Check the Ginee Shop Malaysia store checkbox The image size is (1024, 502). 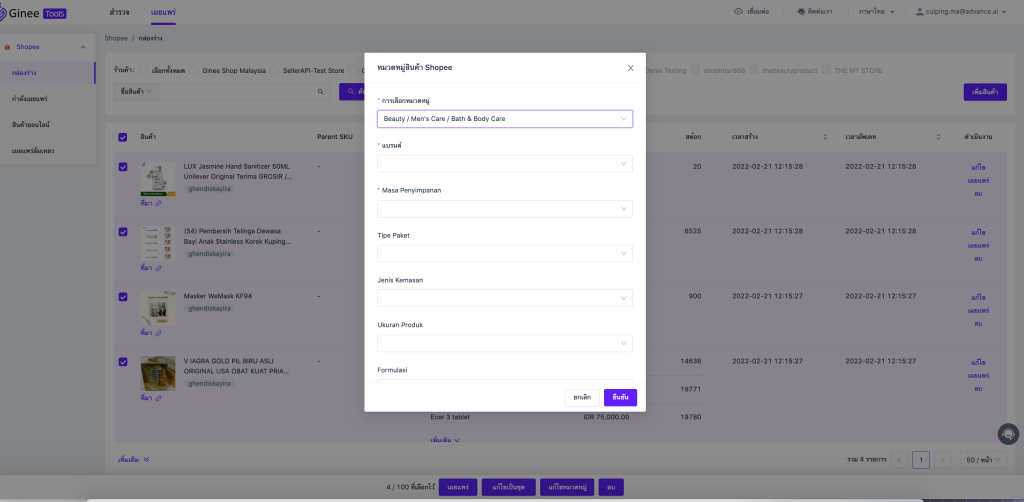click(194, 71)
